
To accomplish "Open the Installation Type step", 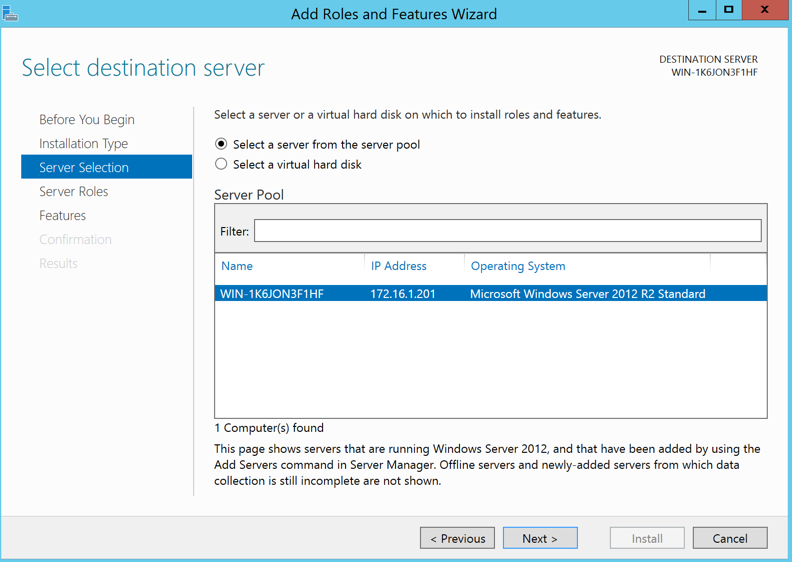I will point(83,143).
